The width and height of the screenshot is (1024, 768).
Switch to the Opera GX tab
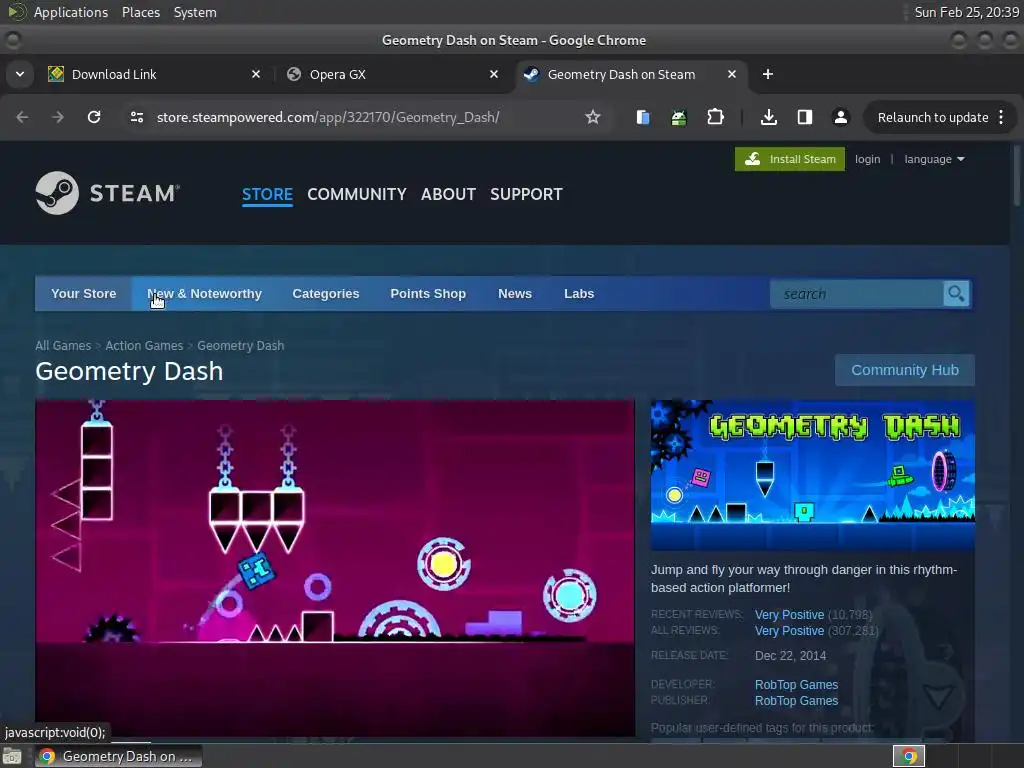tap(392, 74)
